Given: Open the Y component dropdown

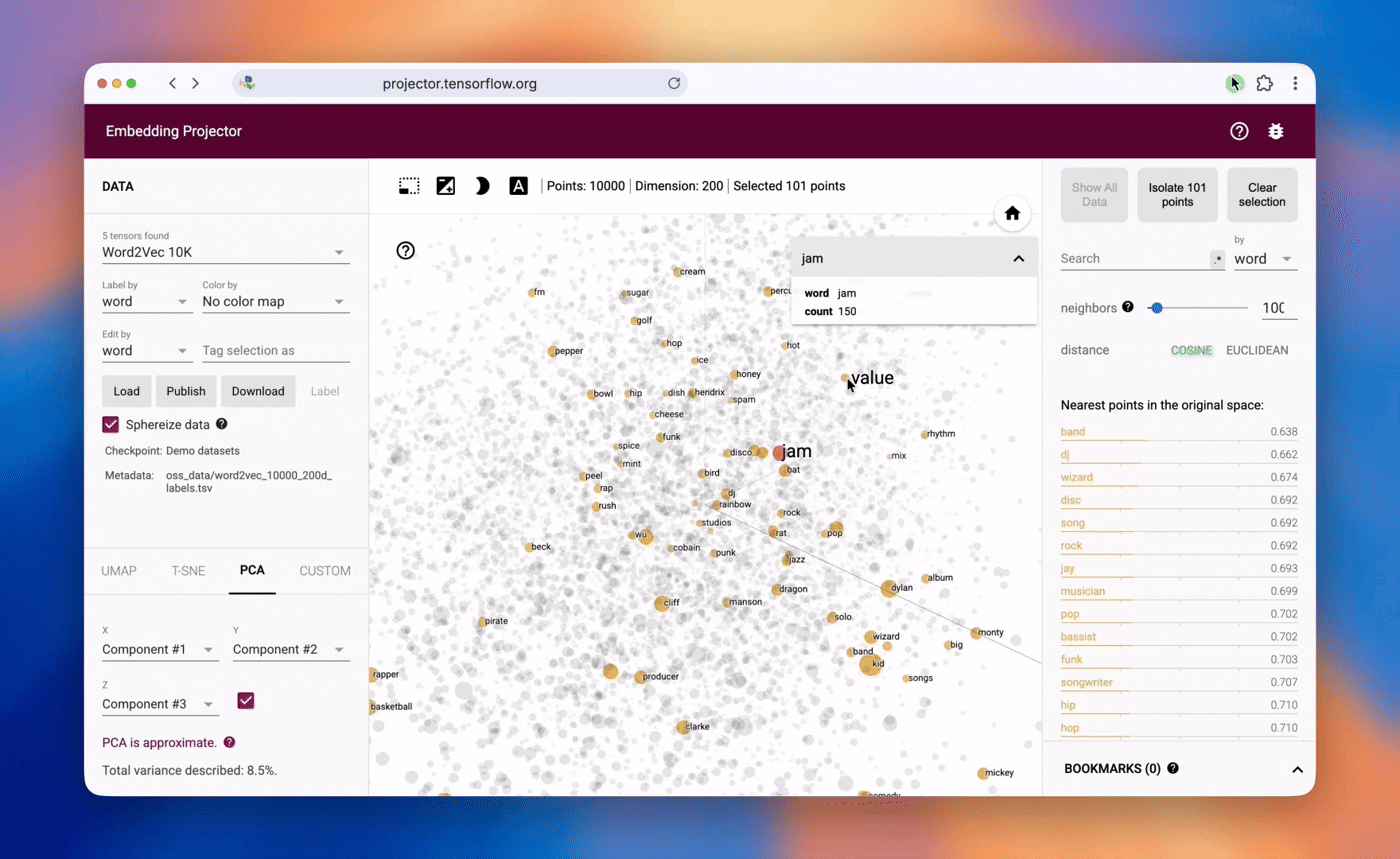Looking at the screenshot, I should tap(291, 649).
